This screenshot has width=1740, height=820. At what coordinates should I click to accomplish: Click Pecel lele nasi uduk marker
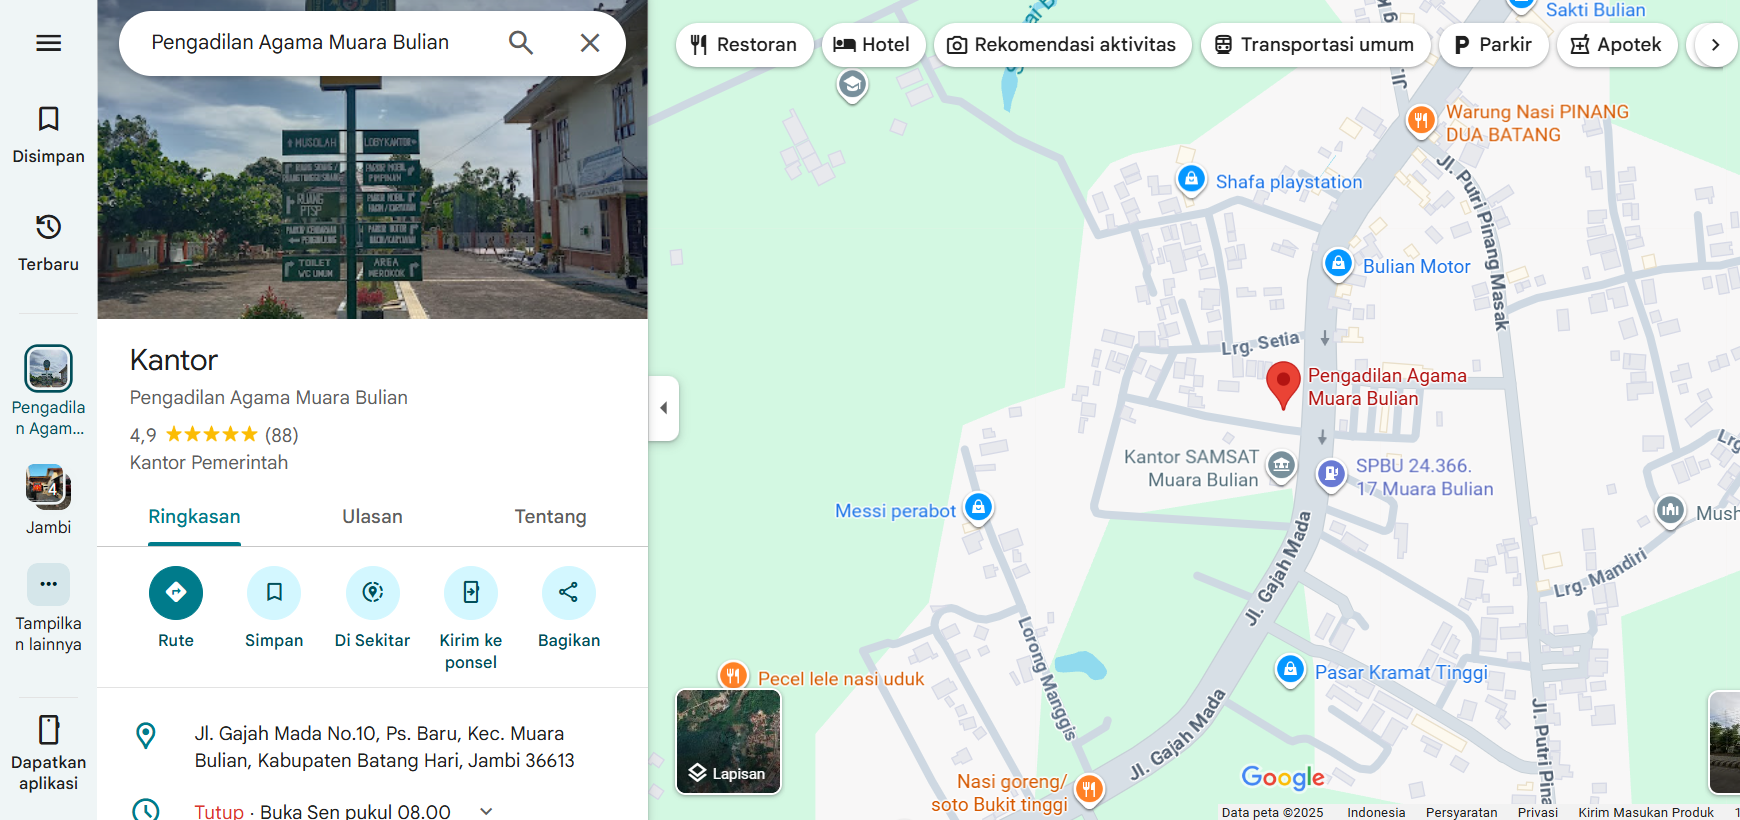[733, 676]
